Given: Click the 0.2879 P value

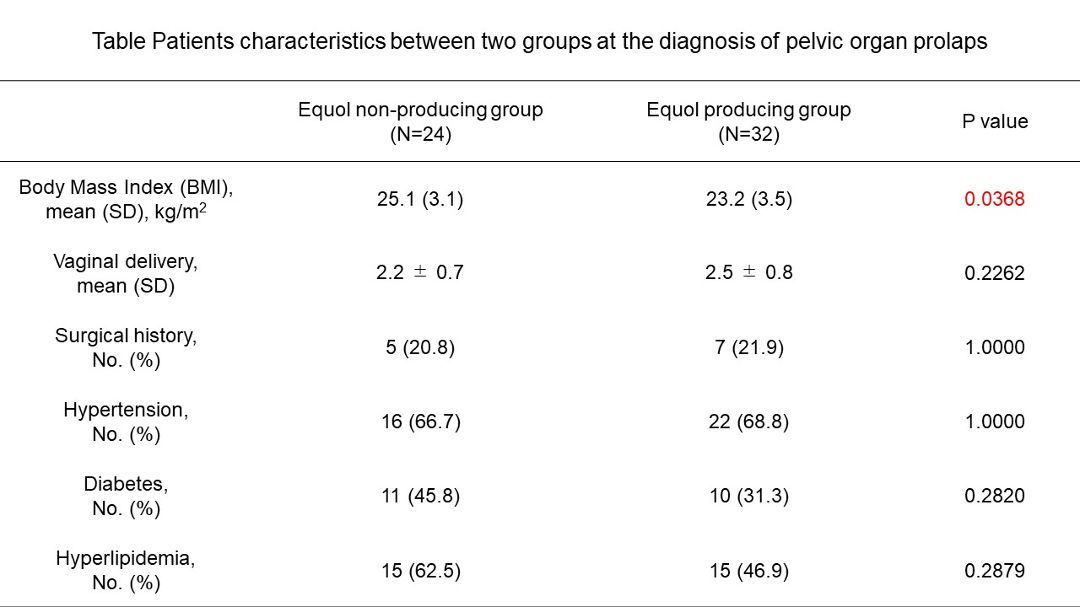Looking at the screenshot, I should tap(994, 570).
